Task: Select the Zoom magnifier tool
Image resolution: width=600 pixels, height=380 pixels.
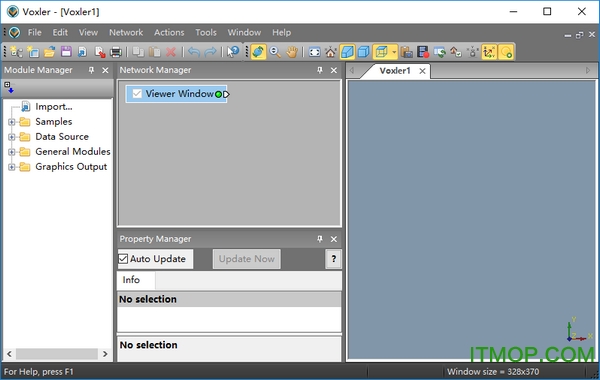Action: coord(275,52)
